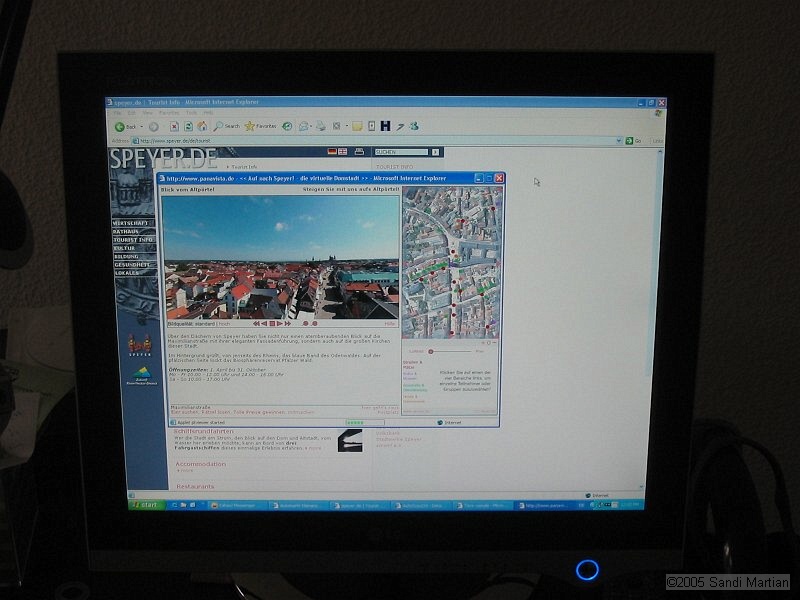Viewport: 800px width, 600px height.
Task: Switch site language via English flag
Action: [x=342, y=152]
